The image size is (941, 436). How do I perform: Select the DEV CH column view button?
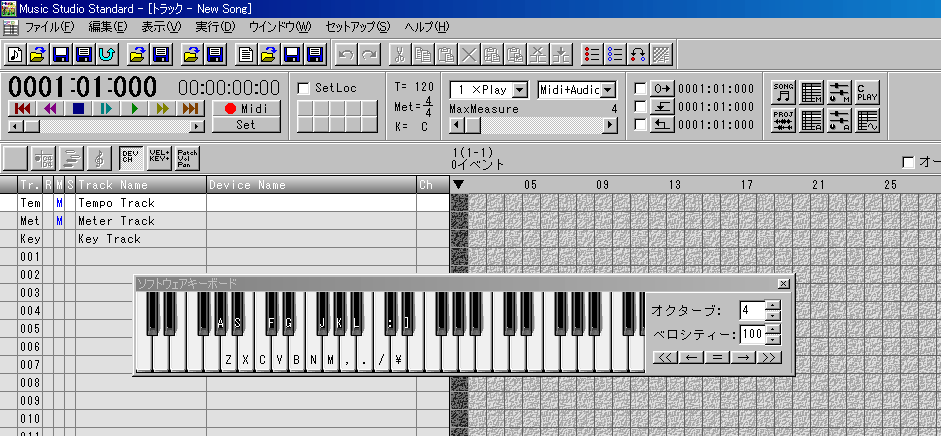pos(131,158)
